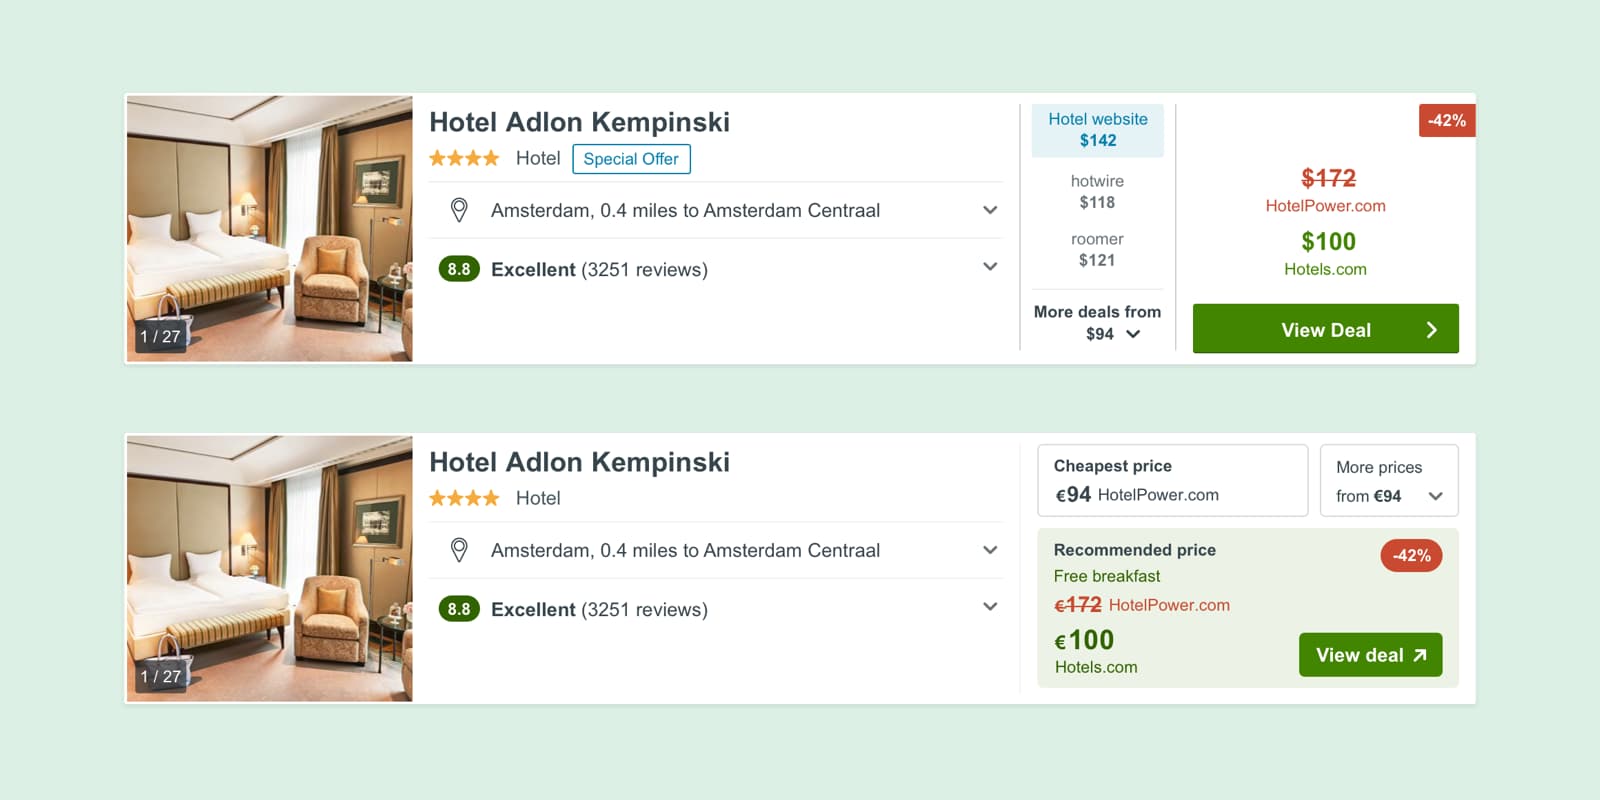Expand the top card's Amsterdam location row
The width and height of the screenshot is (1600, 800).
990,210
